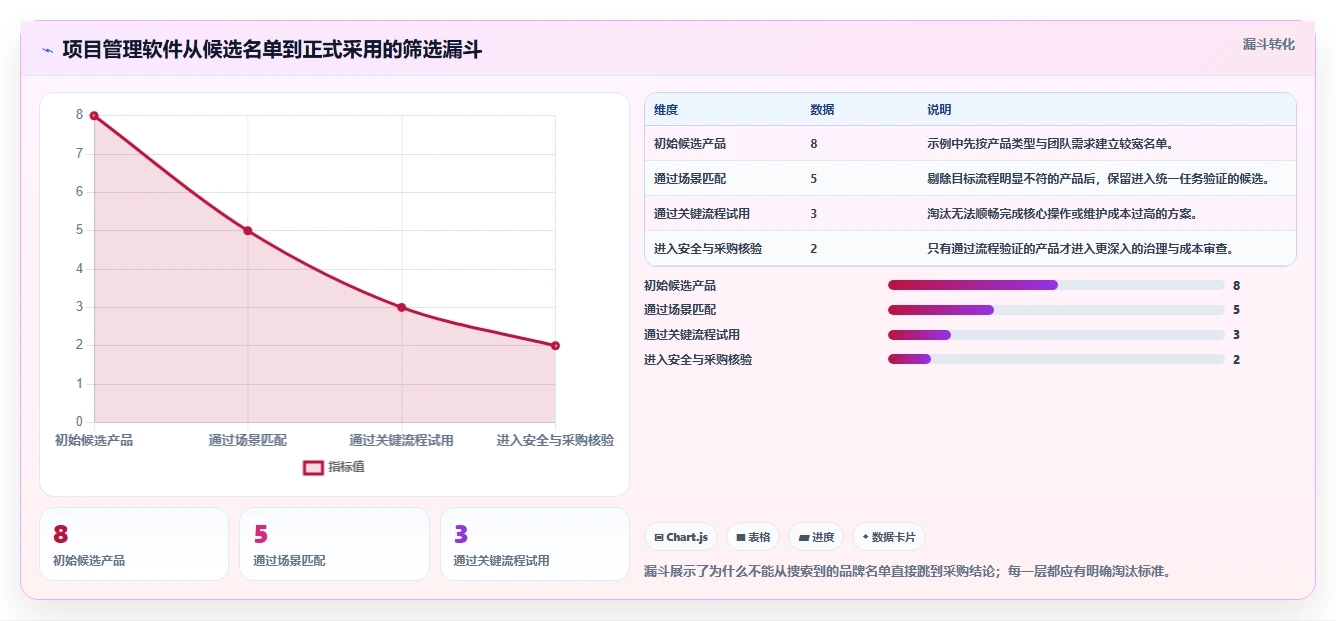The image size is (1336, 621).
Task: Click the 数据 column header
Action: (x=822, y=110)
